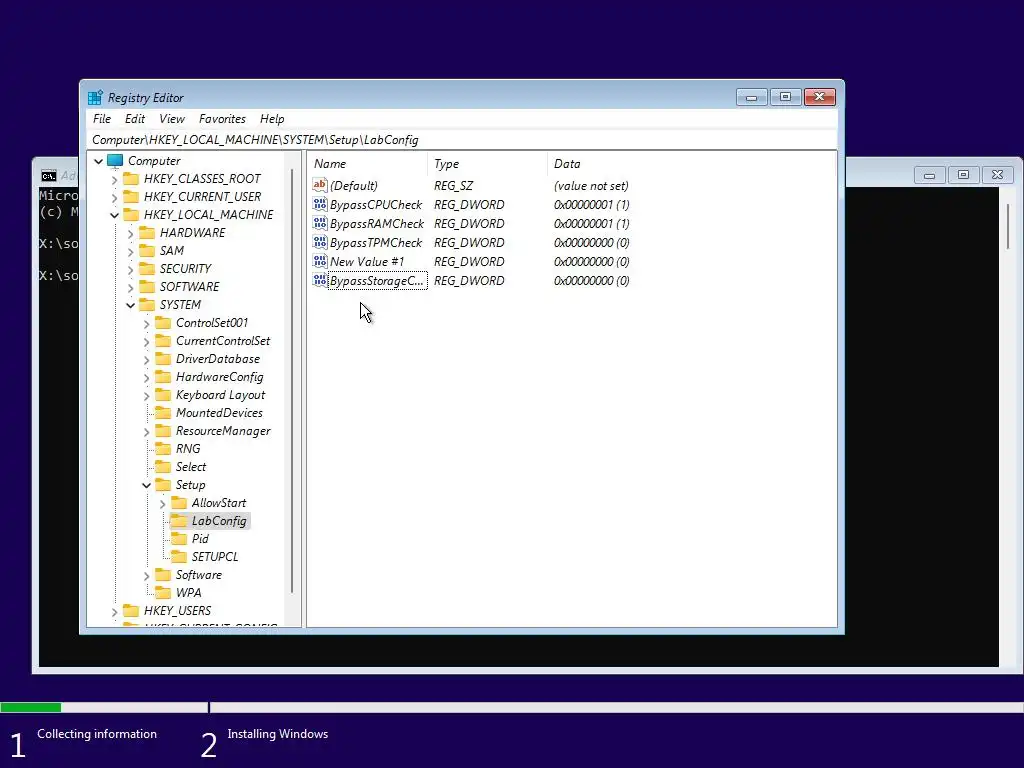Click the Registry Editor title bar icon

[x=95, y=97]
